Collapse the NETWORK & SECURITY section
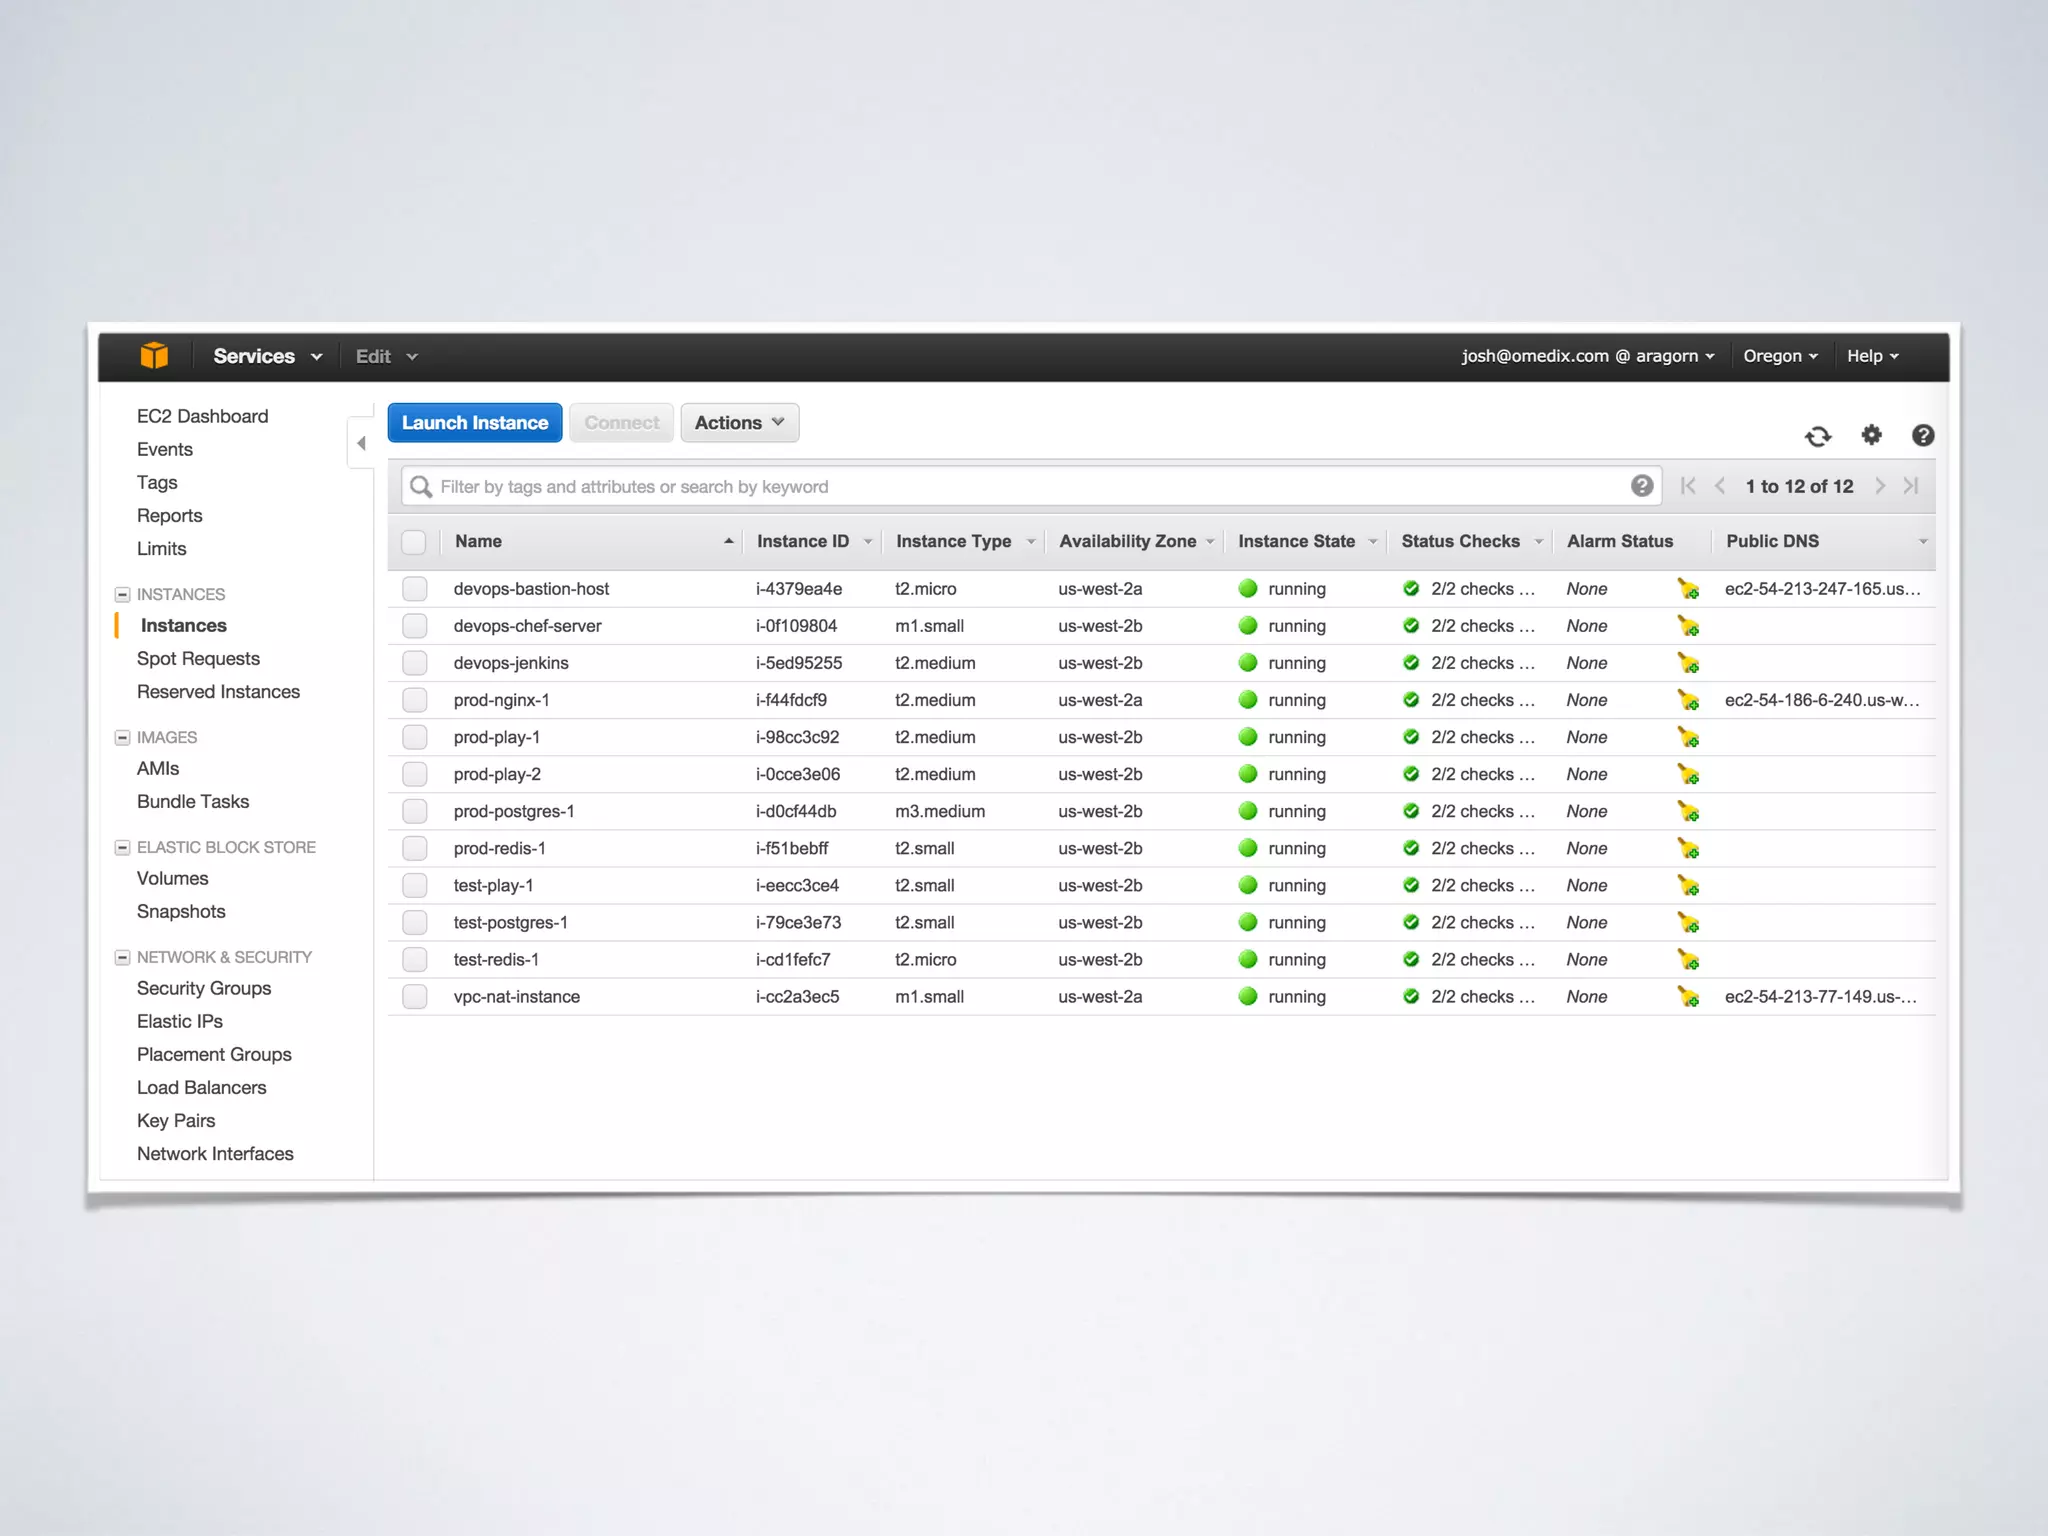2048x1536 pixels. pos(123,957)
